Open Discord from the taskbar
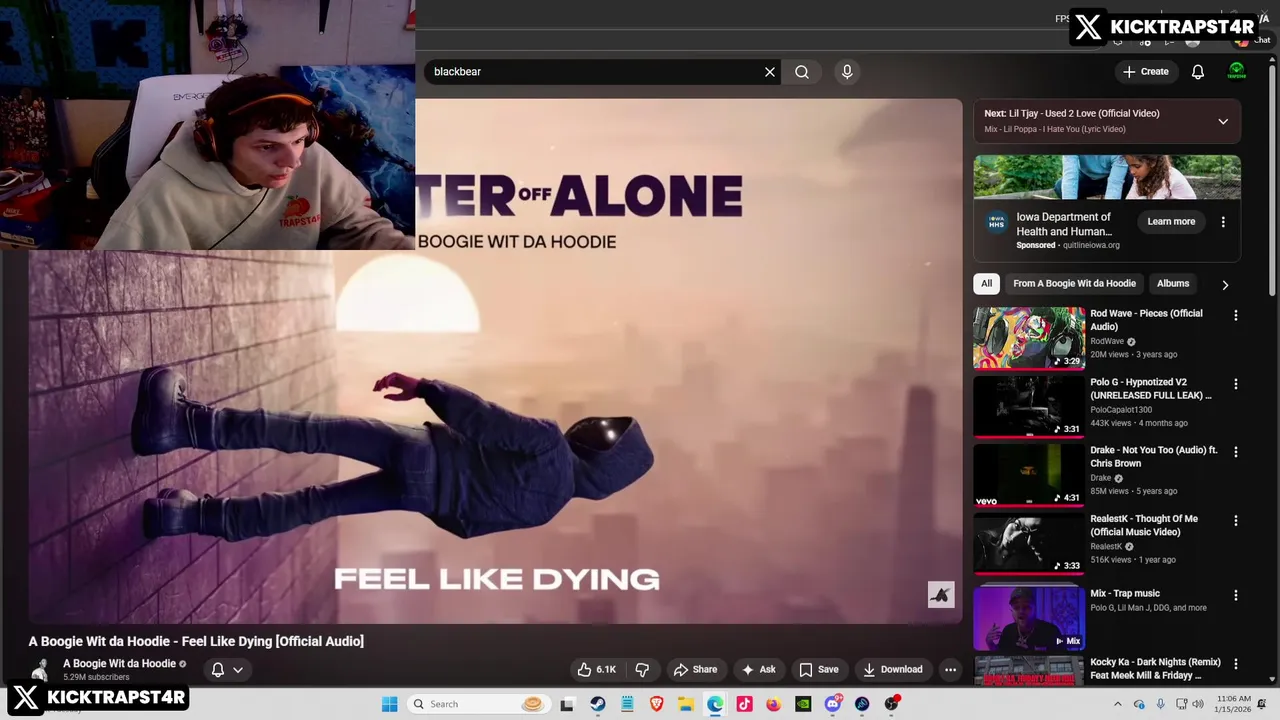The image size is (1280, 720). point(833,704)
